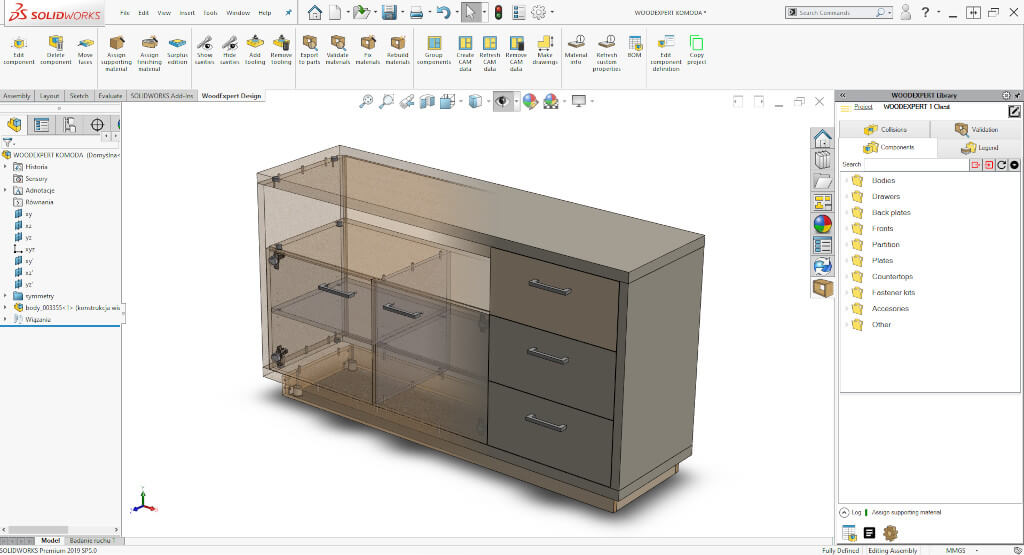Click the Delete component icon

point(56,50)
